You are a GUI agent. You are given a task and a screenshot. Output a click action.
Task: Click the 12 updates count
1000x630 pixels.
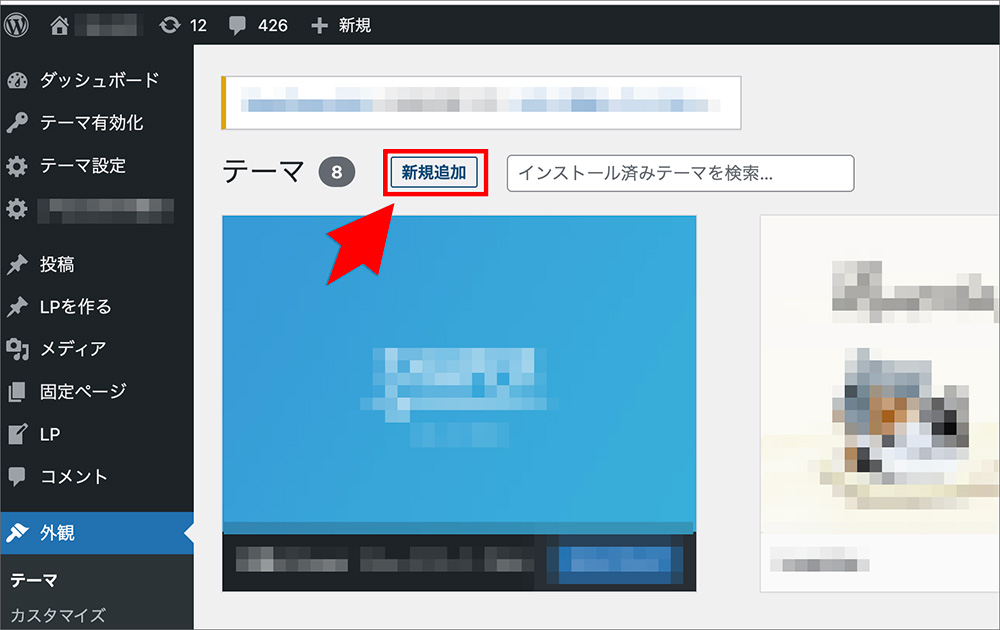point(198,26)
